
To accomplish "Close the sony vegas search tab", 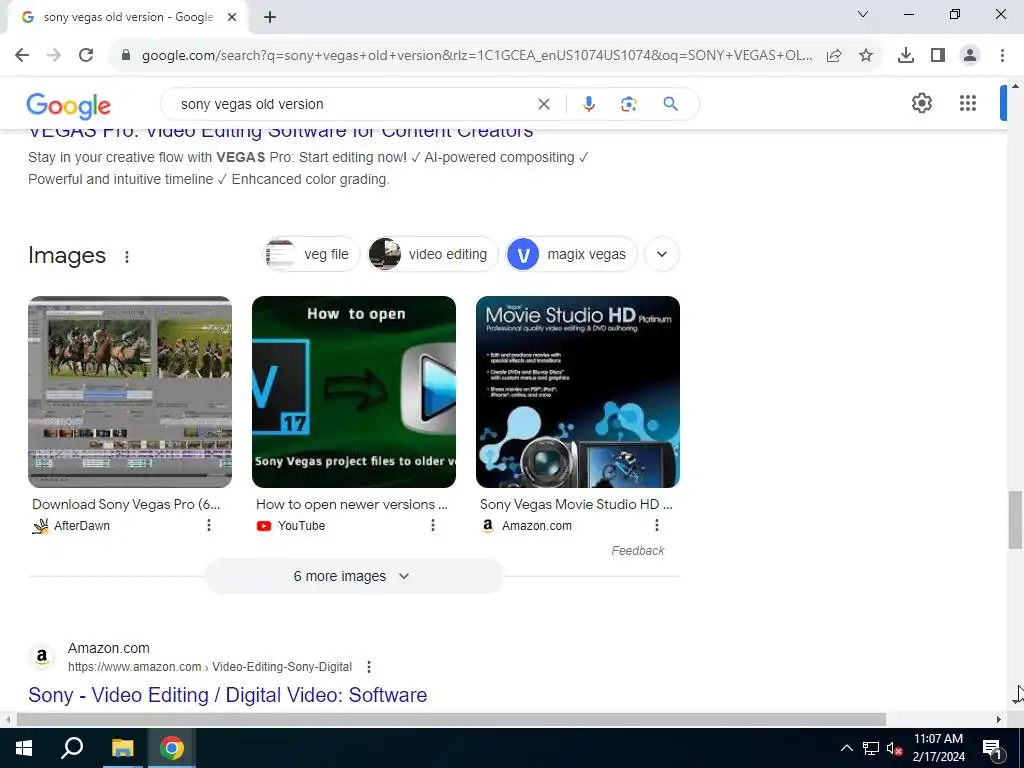I will point(232,17).
